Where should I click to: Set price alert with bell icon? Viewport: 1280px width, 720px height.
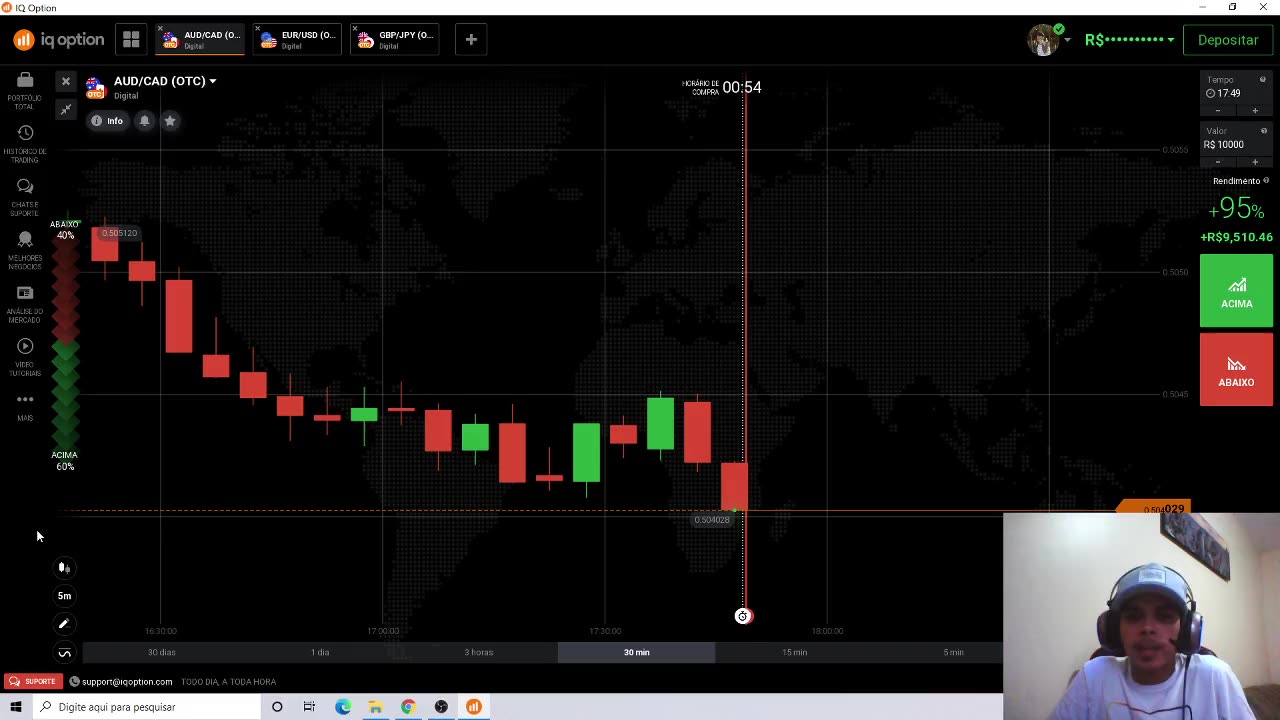145,121
